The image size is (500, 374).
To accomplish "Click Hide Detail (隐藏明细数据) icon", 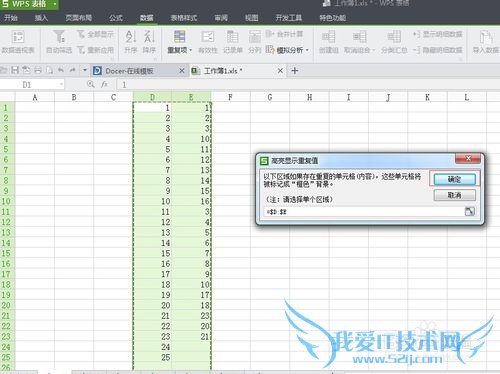I will pos(416,50).
